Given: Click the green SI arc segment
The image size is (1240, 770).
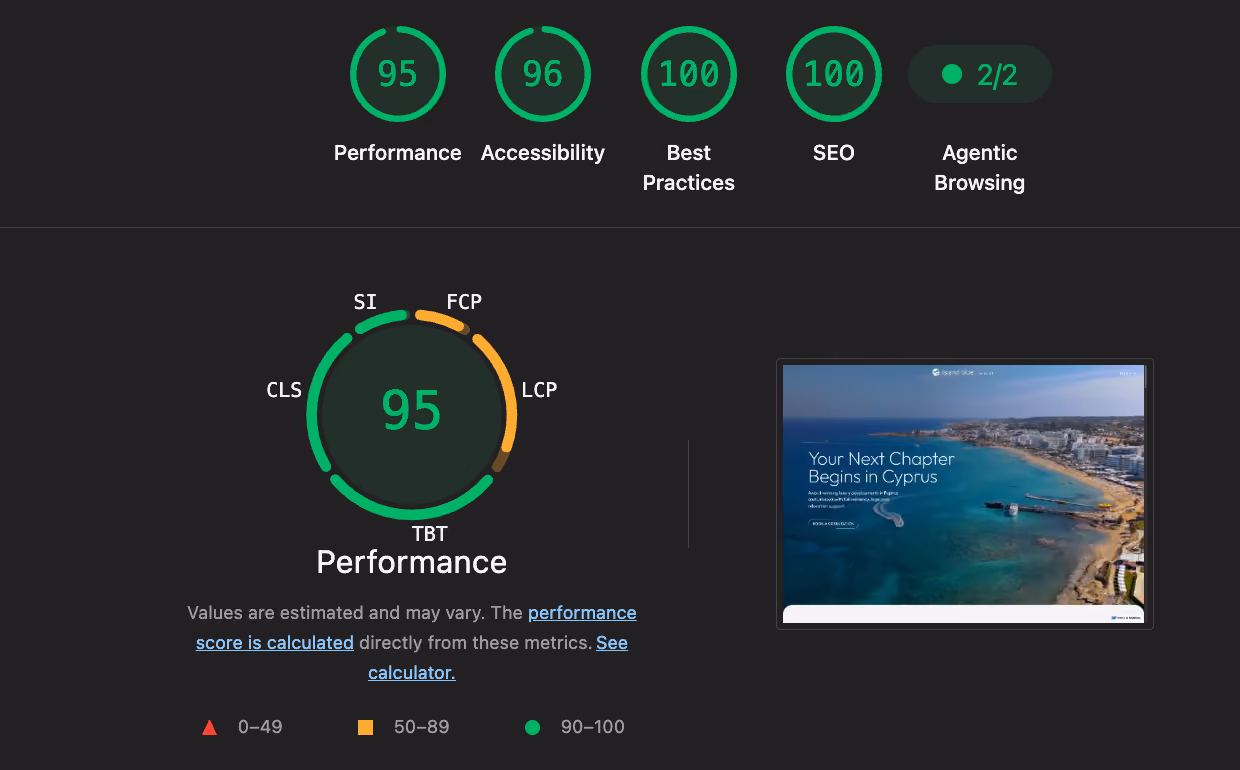Looking at the screenshot, I should (x=380, y=320).
